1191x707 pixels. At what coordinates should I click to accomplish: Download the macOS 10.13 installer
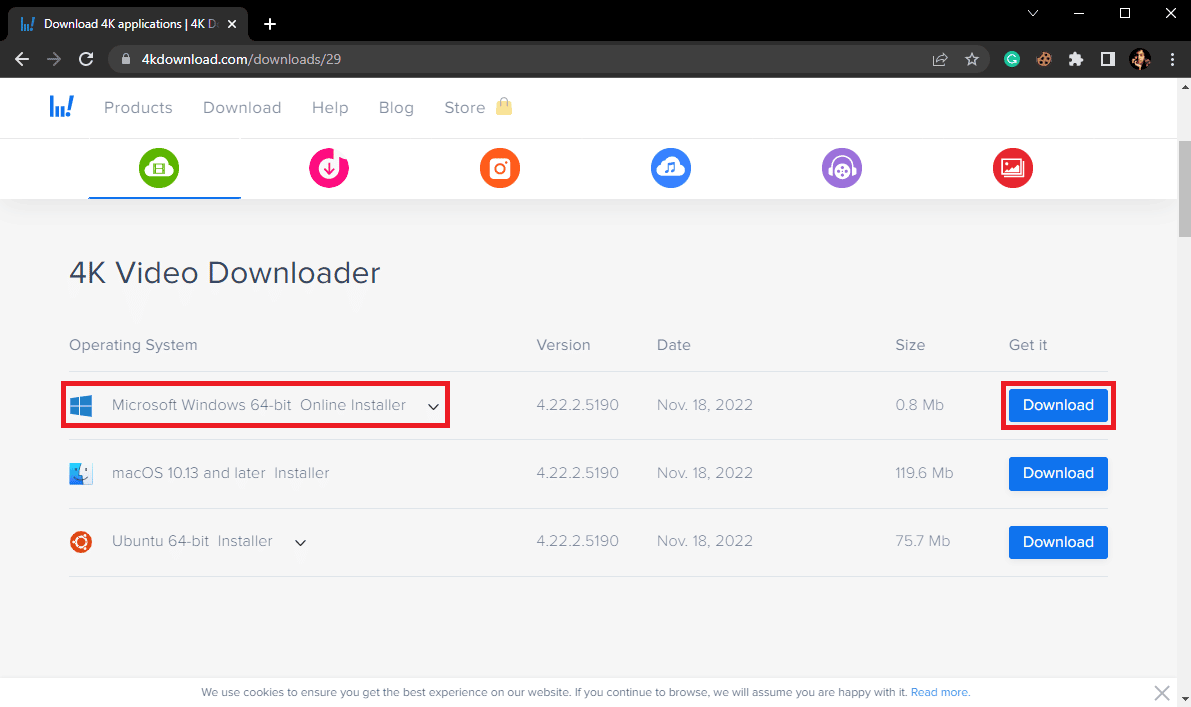pyautogui.click(x=1058, y=474)
